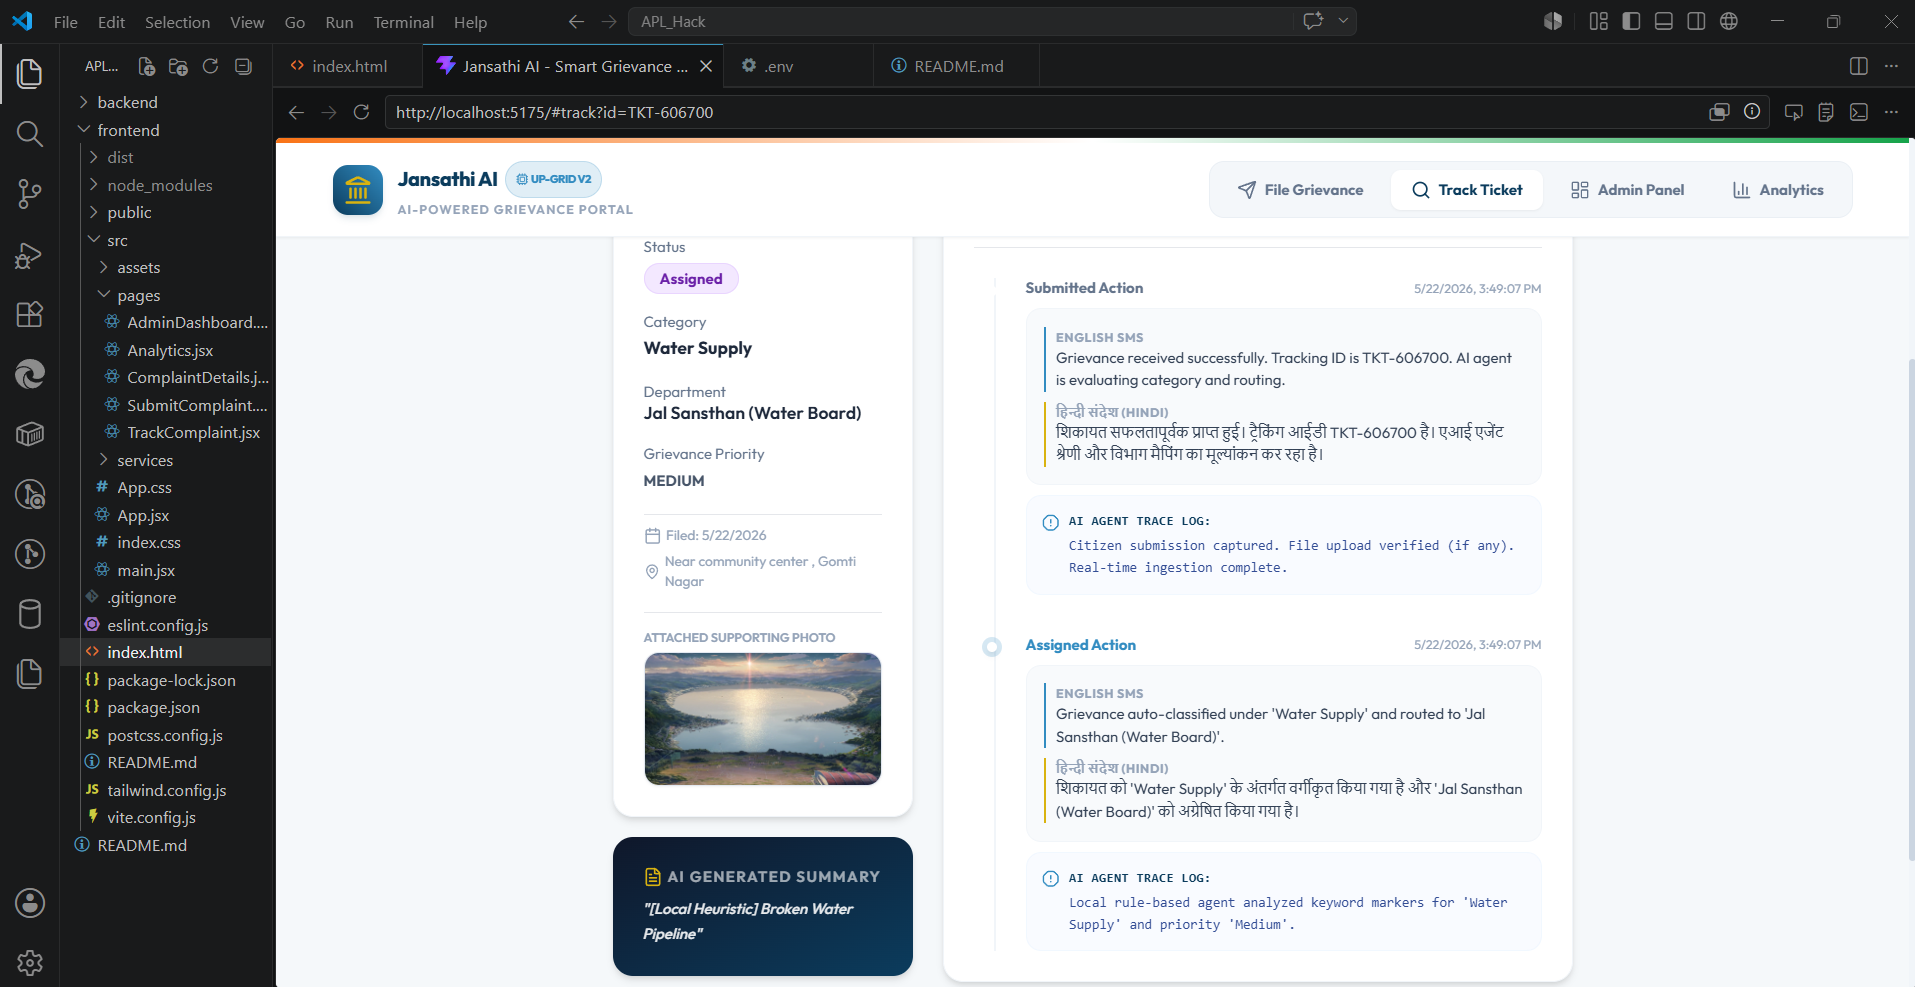The height and width of the screenshot is (987, 1915).
Task: Open editor More Actions ellipsis beside split icon
Action: (1891, 66)
